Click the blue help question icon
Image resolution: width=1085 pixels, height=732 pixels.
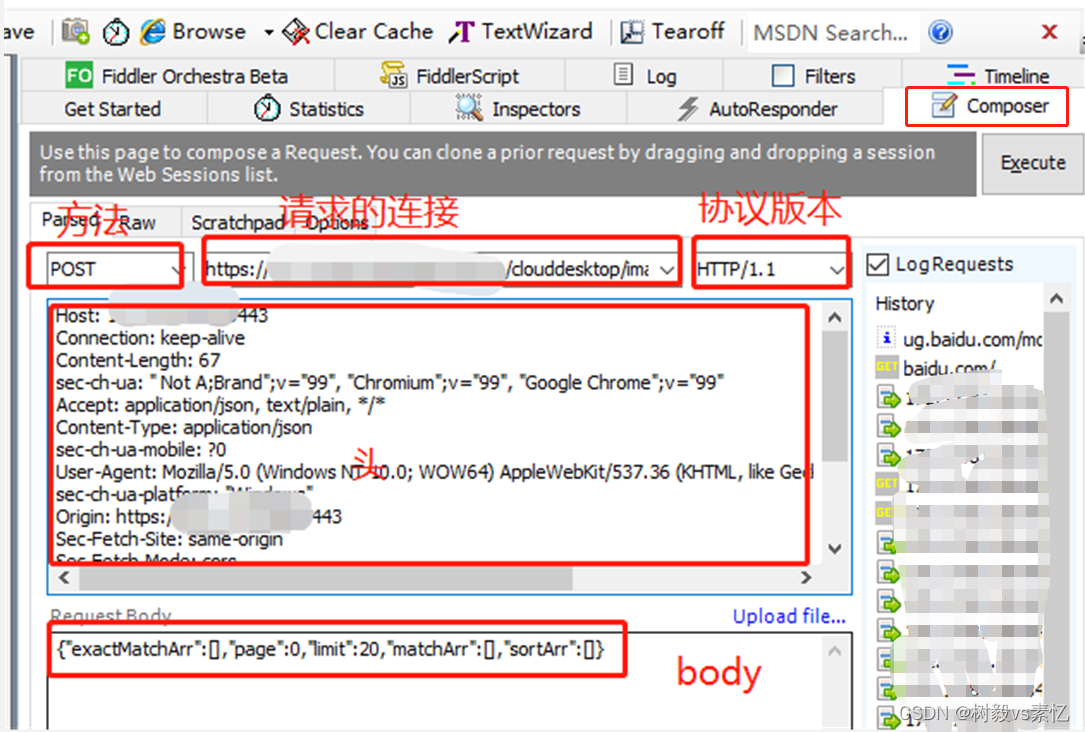(940, 32)
